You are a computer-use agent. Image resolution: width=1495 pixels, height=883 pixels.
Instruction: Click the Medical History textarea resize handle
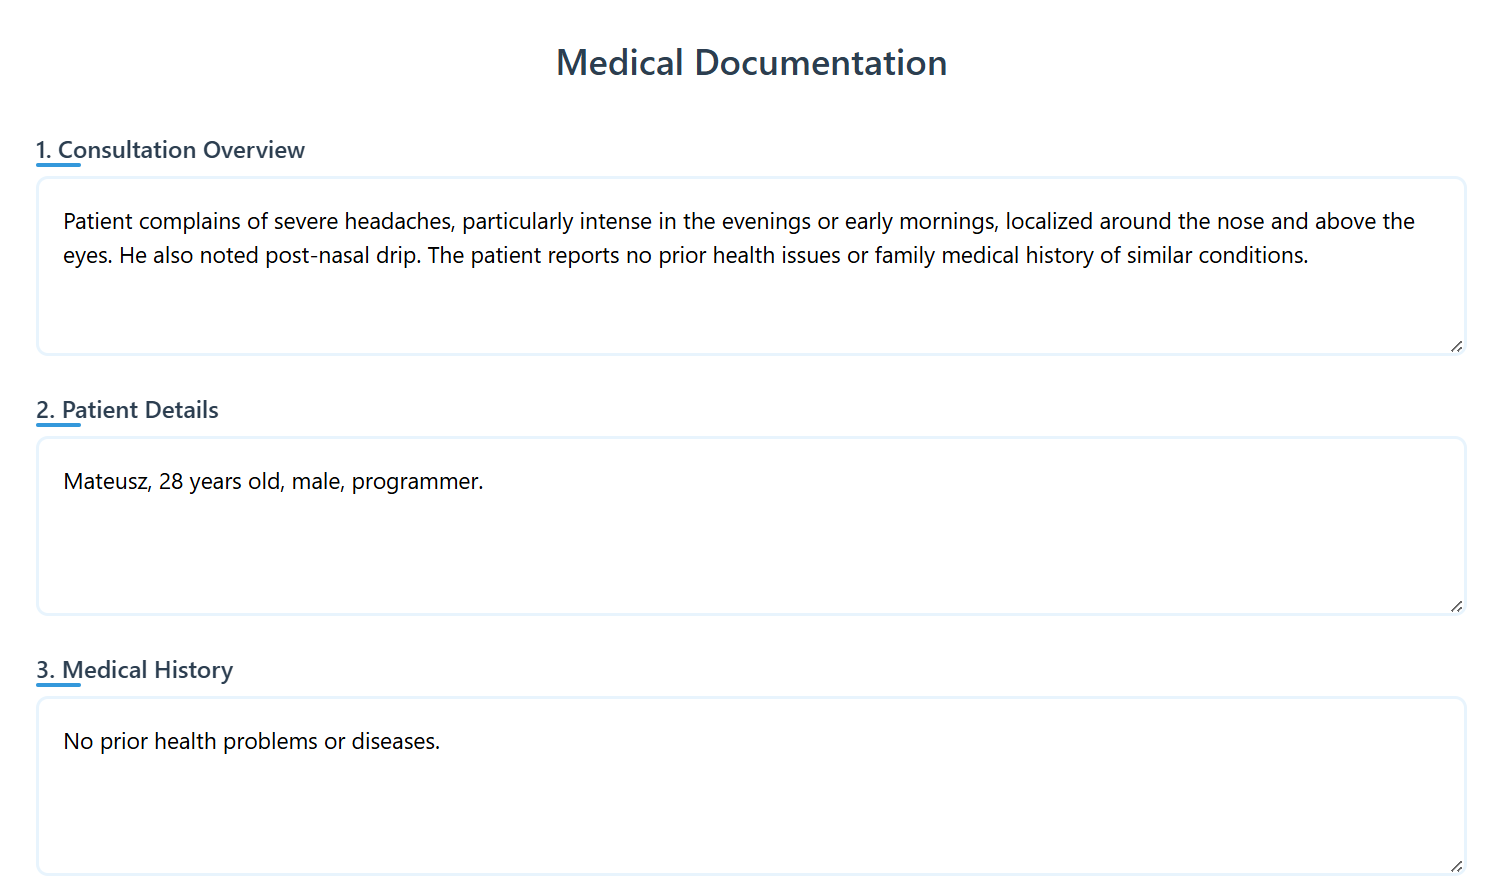click(x=1456, y=866)
